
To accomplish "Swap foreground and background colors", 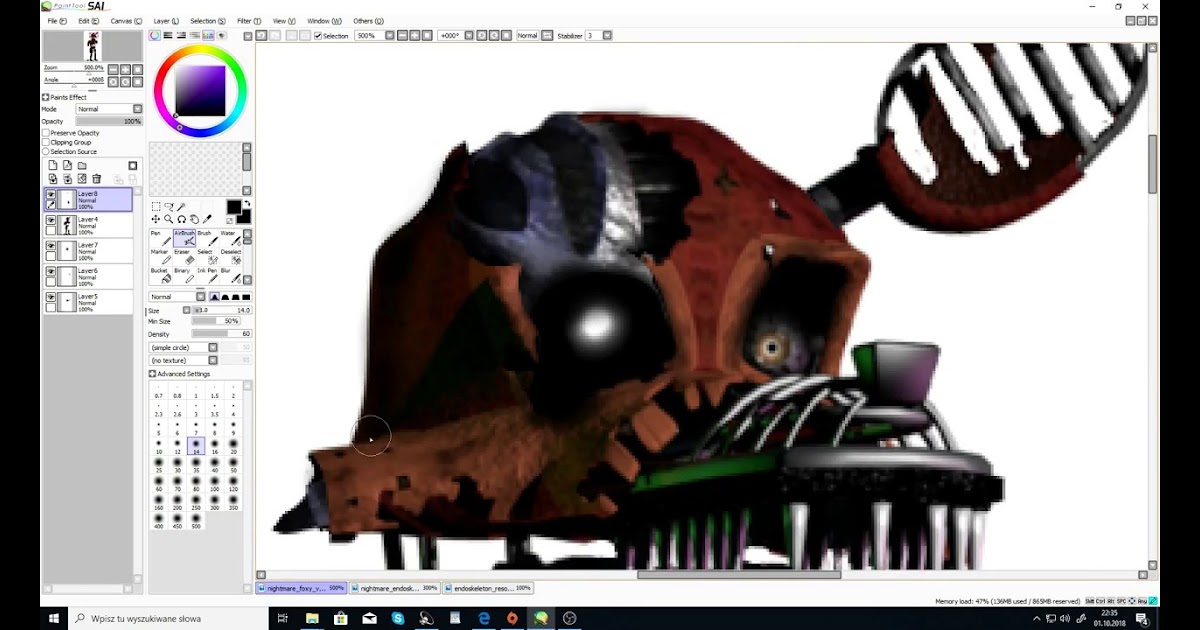I will click(x=246, y=204).
